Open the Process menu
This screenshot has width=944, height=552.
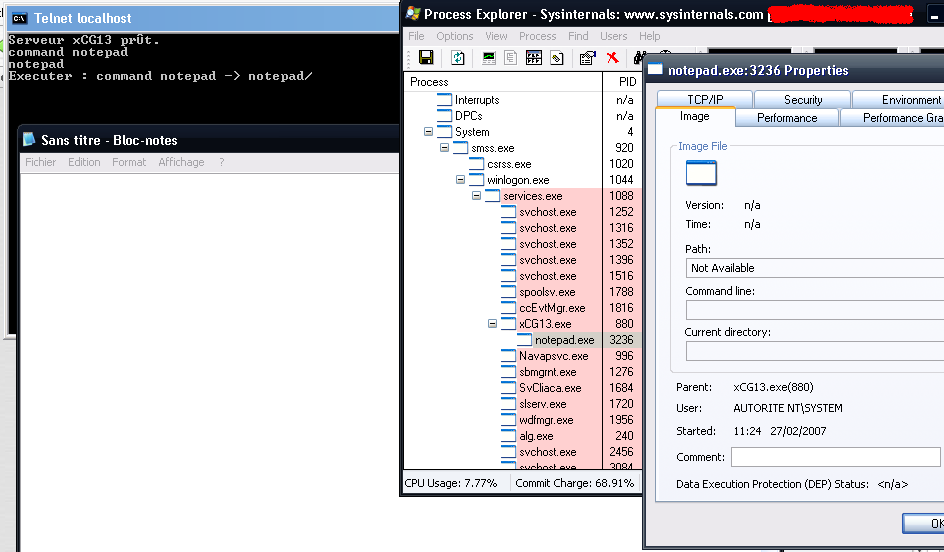point(538,36)
